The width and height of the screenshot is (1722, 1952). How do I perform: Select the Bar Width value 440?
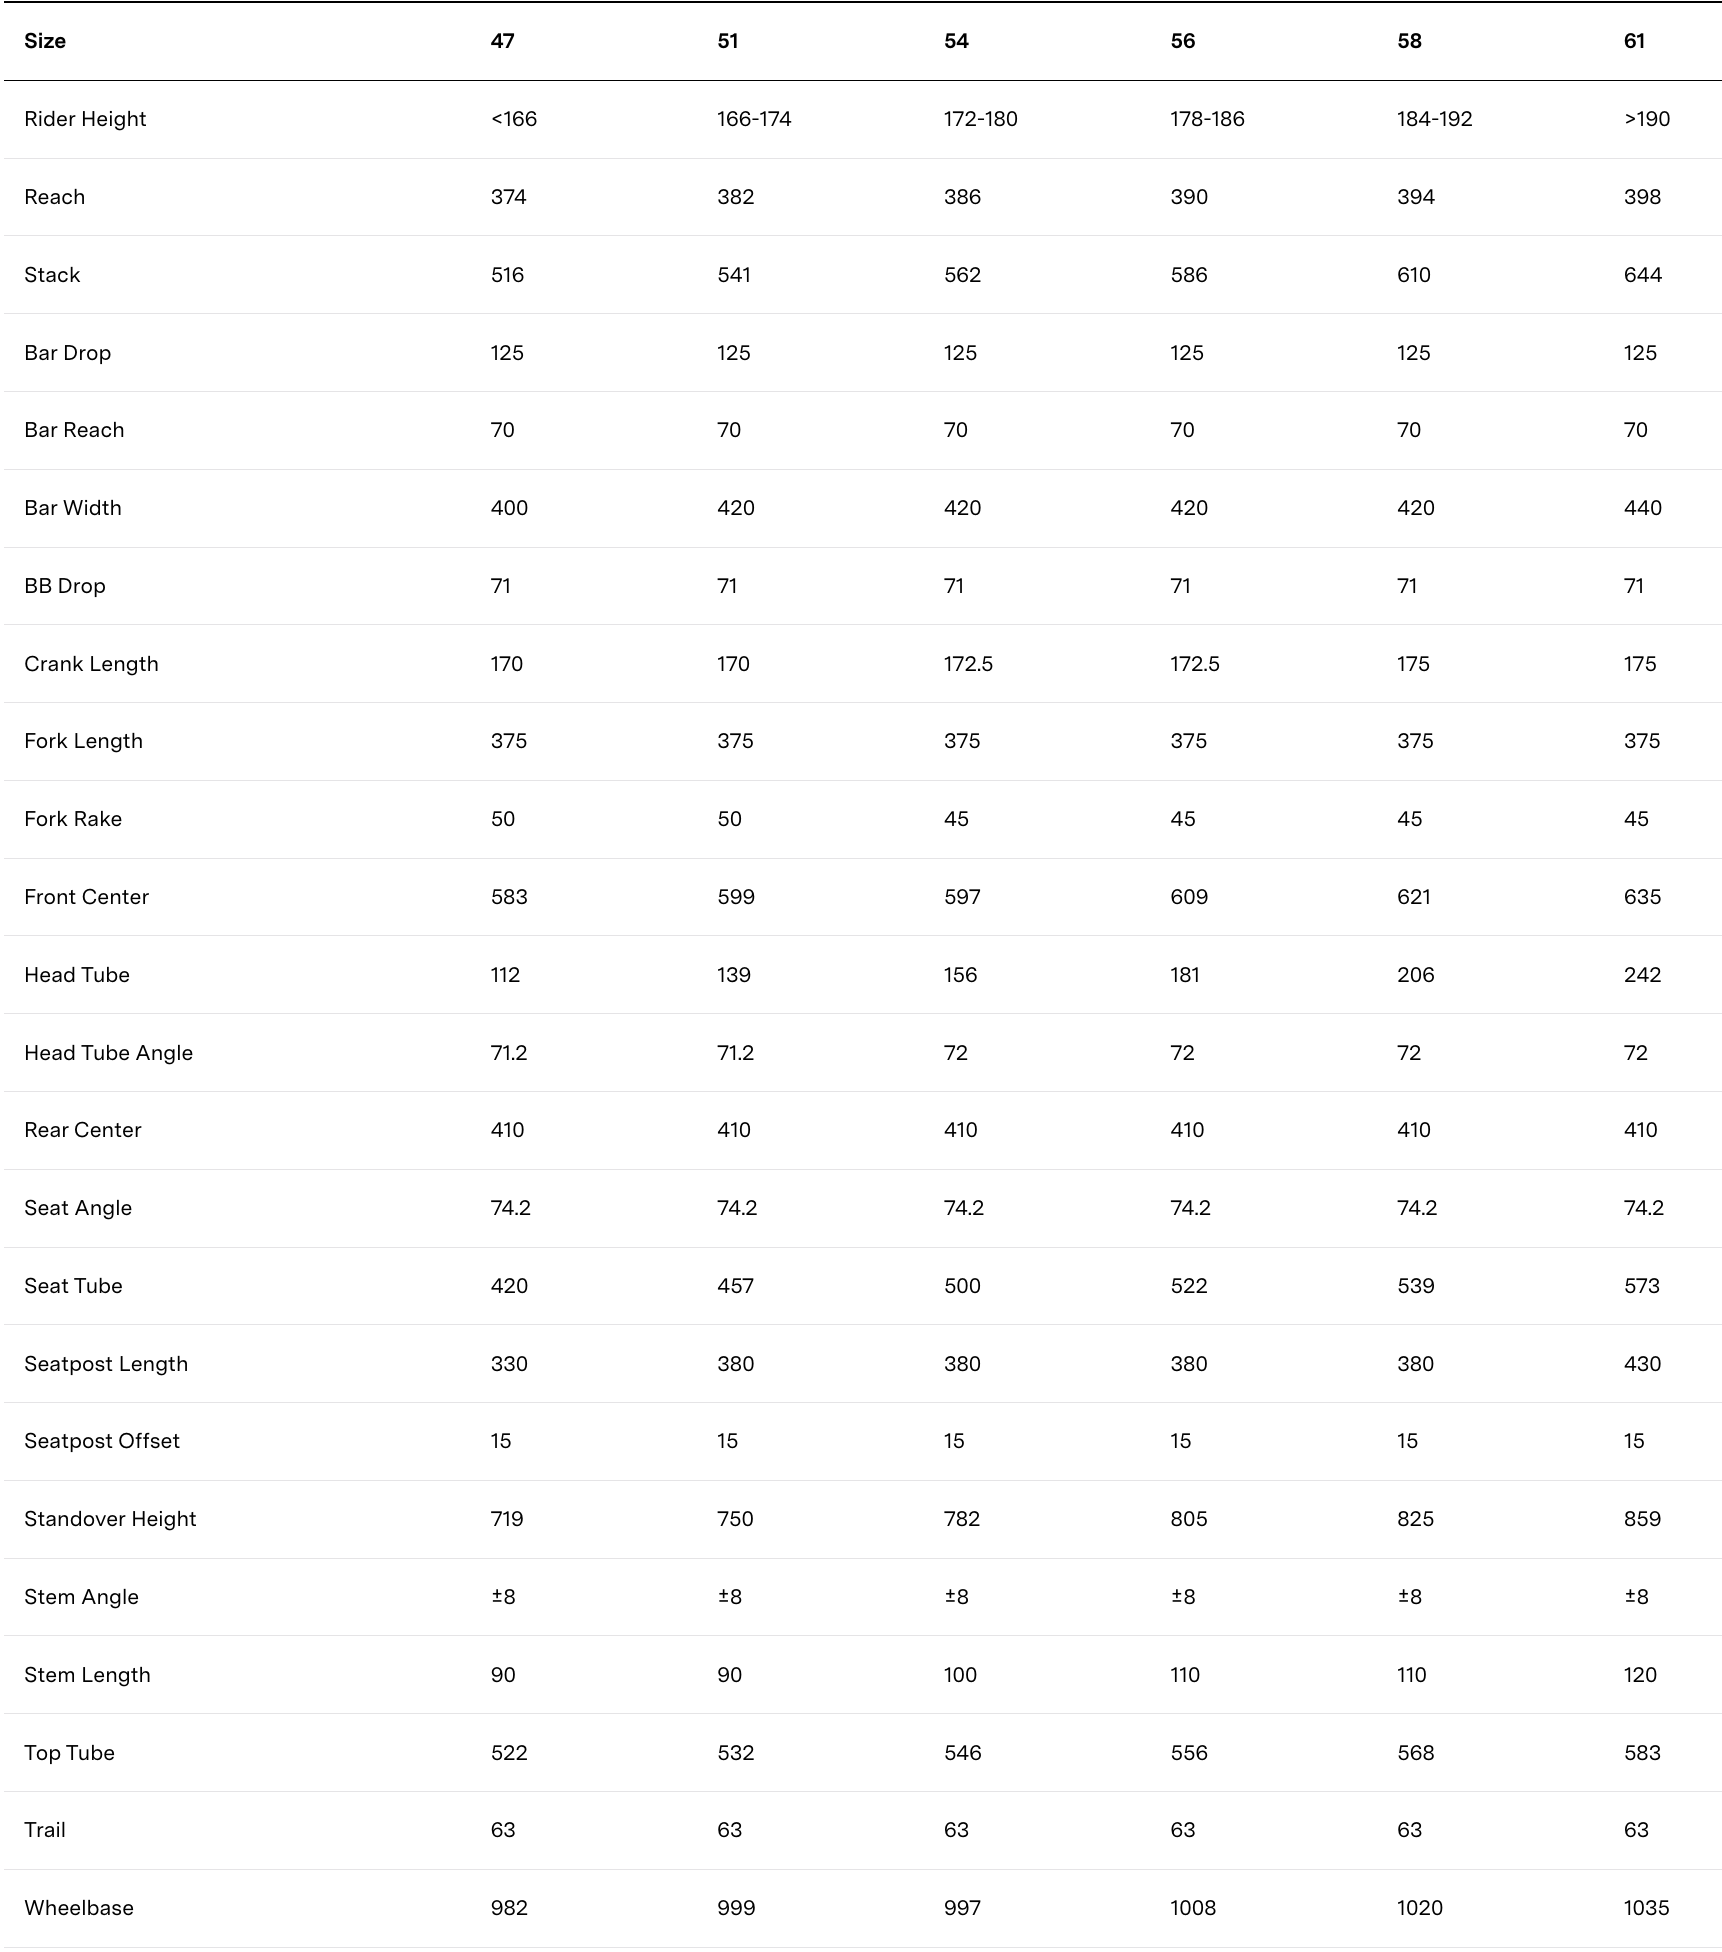(x=1642, y=508)
